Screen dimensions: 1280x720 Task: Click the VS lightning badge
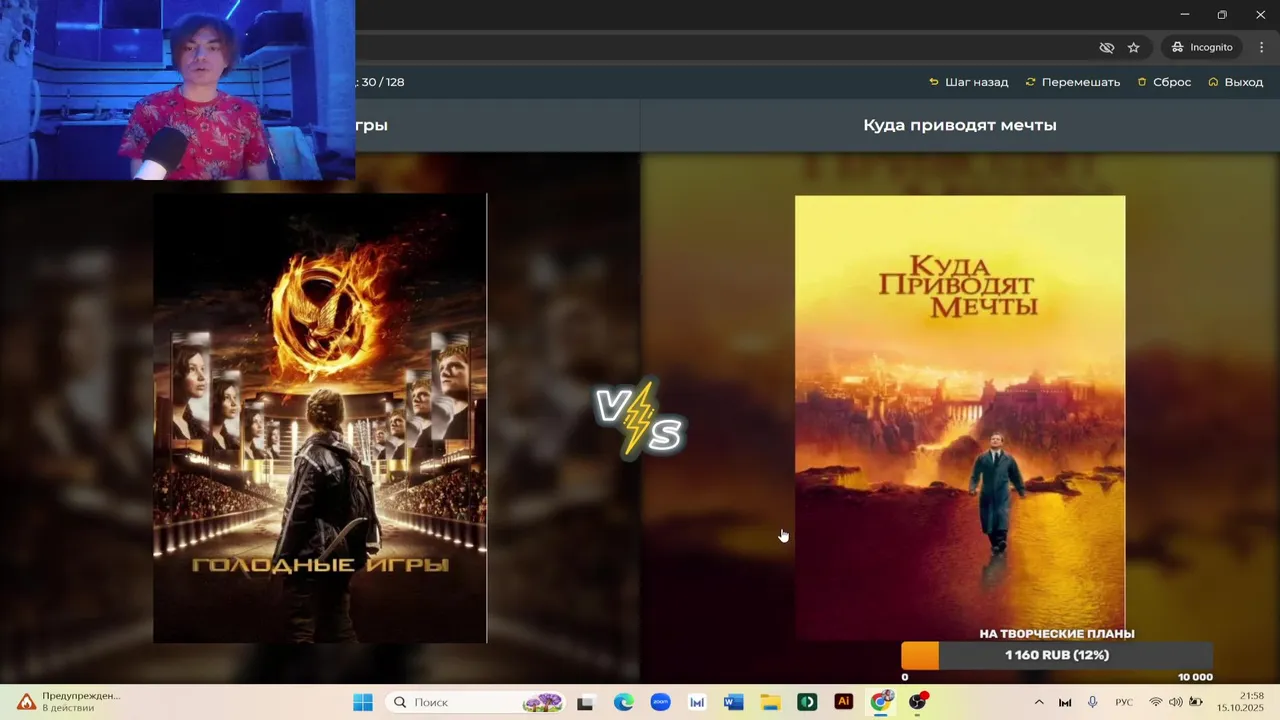point(640,418)
